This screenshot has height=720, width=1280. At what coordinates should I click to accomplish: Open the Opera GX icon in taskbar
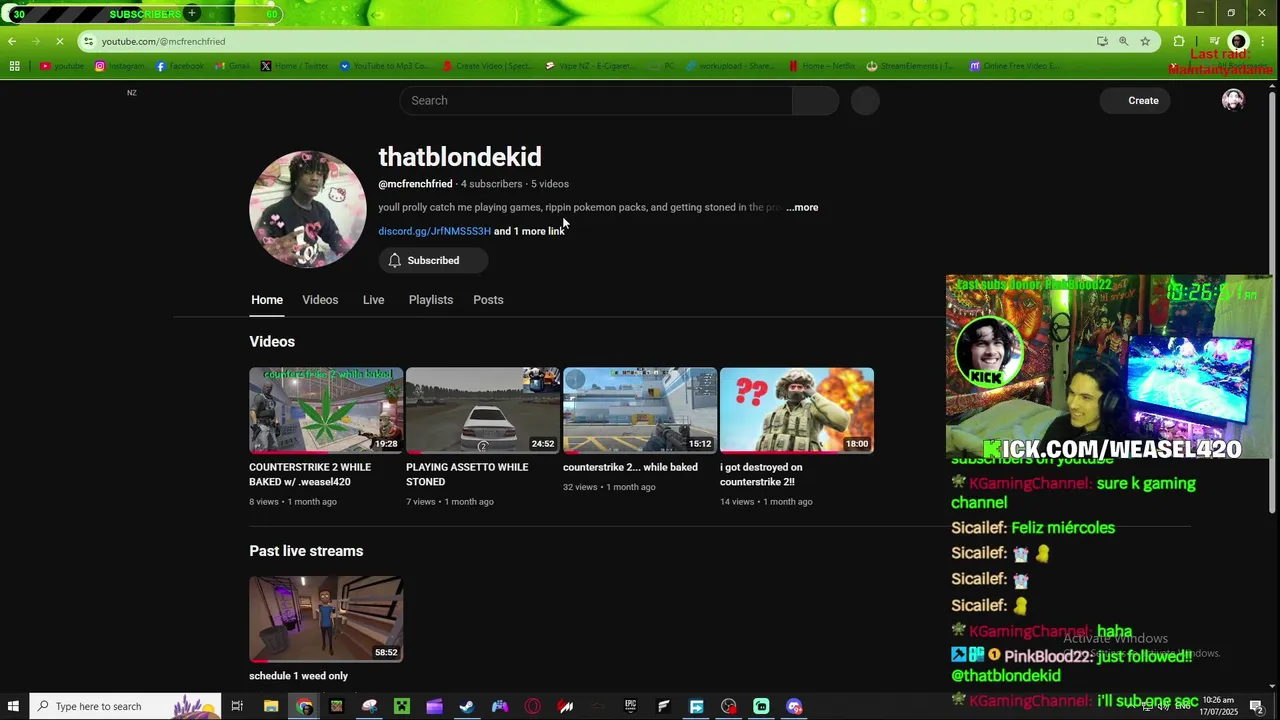pos(533,706)
